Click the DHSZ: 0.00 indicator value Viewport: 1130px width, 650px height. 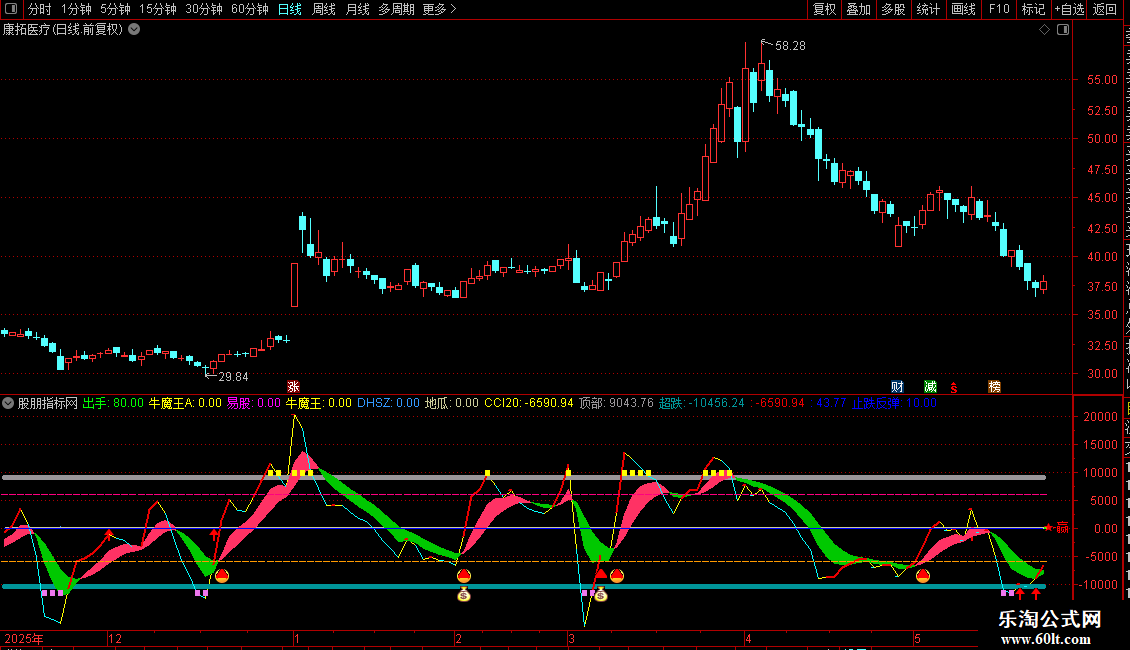(x=388, y=404)
